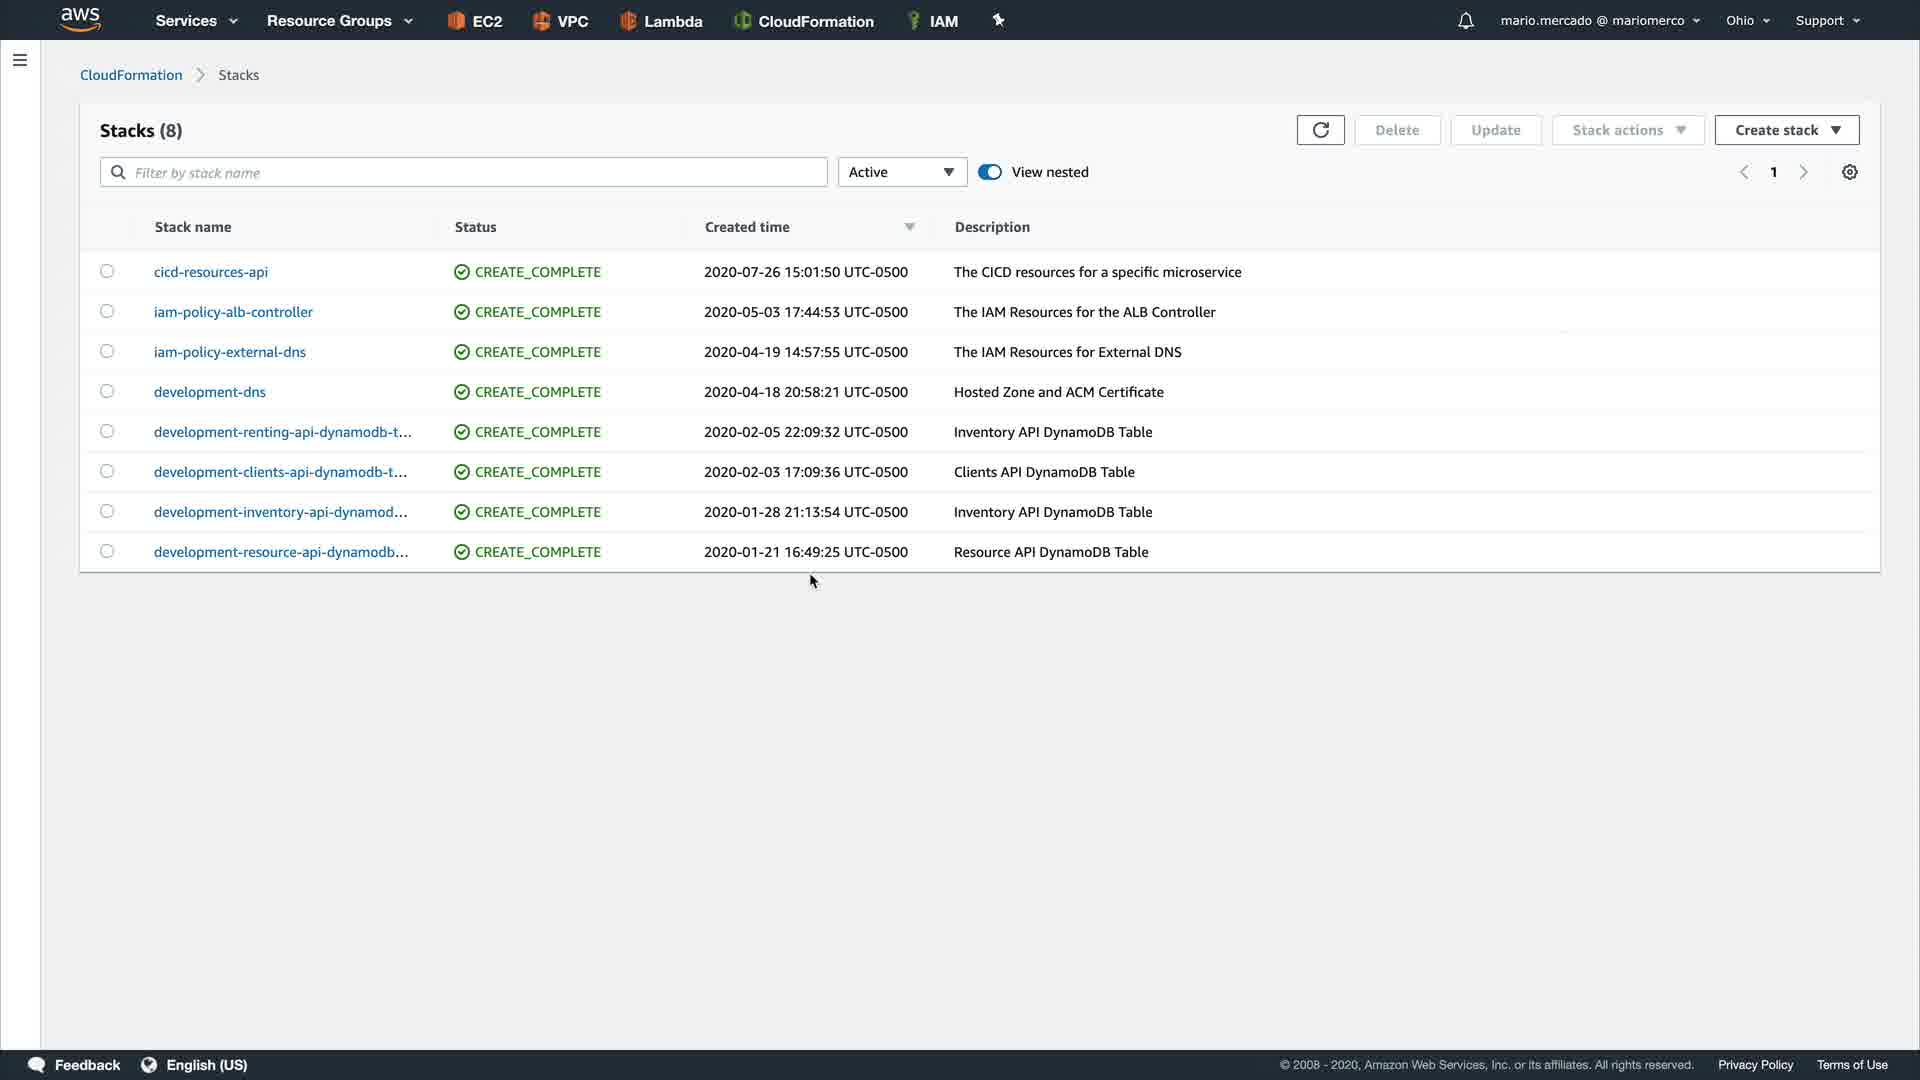This screenshot has width=1920, height=1080.
Task: Select the cicd-resources-api stack radio button
Action: (x=107, y=271)
